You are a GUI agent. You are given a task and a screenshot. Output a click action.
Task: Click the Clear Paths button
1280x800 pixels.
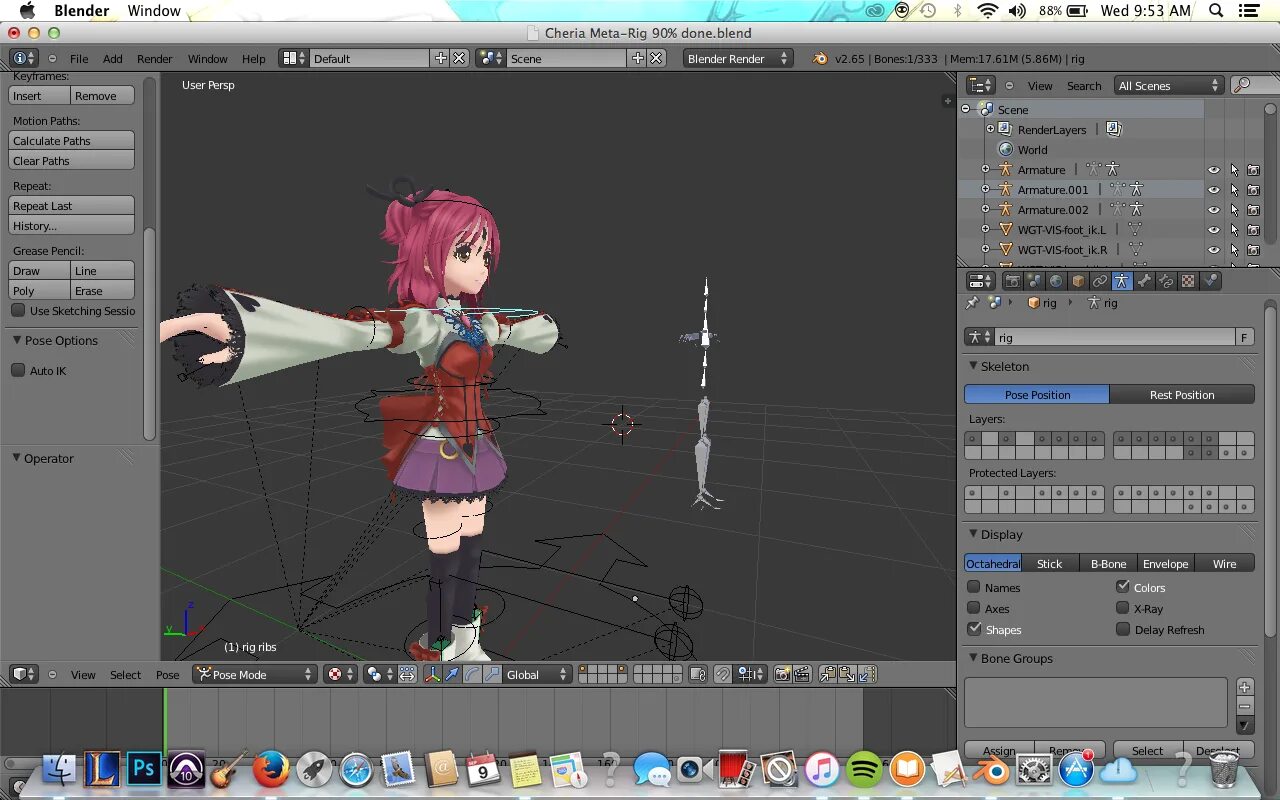(71, 161)
